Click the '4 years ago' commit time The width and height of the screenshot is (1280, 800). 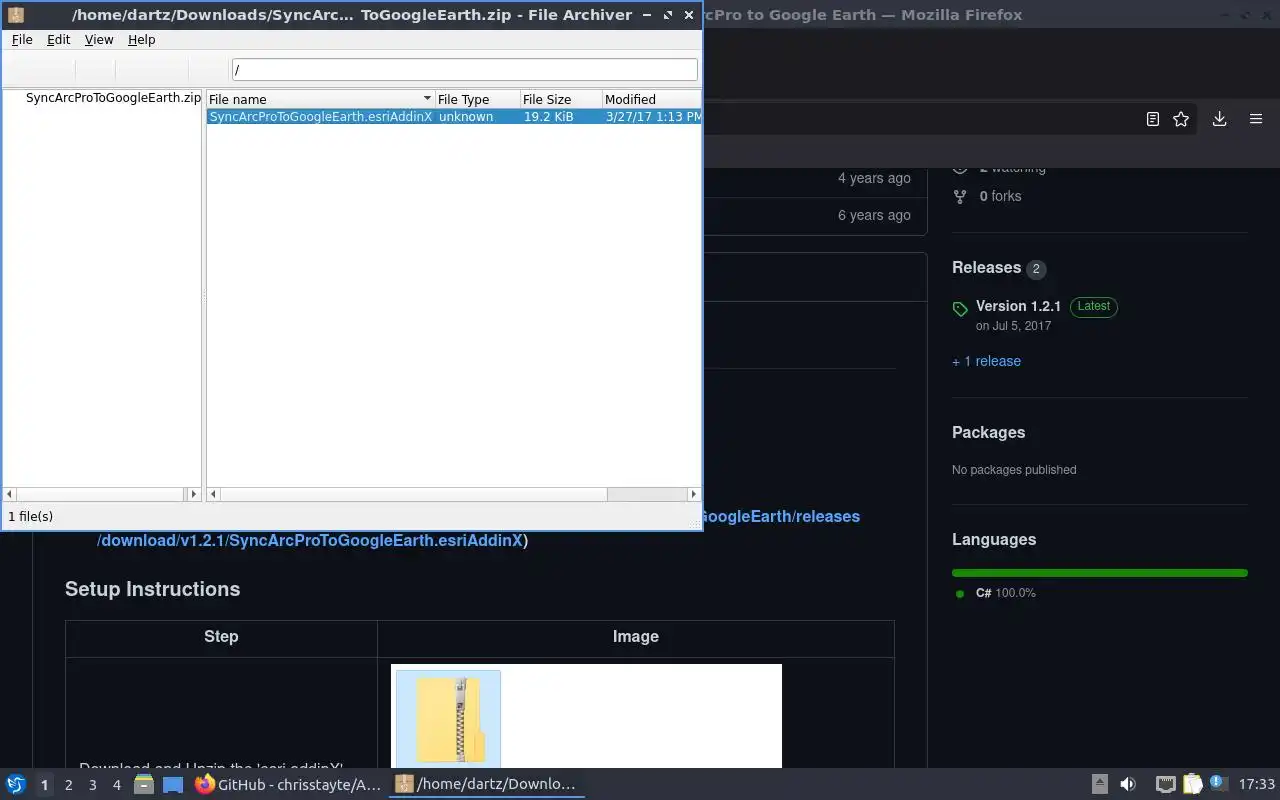tap(874, 178)
